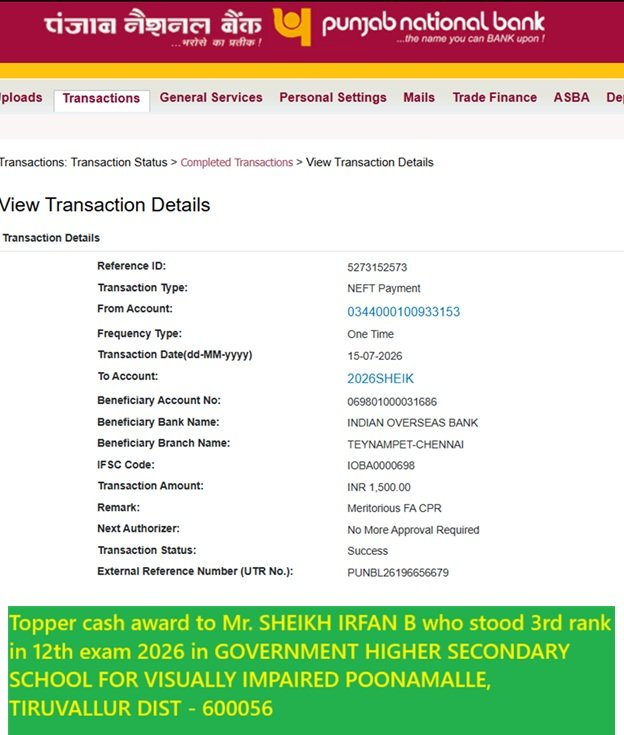Click the transaction date 15-07-2026

click(x=375, y=356)
